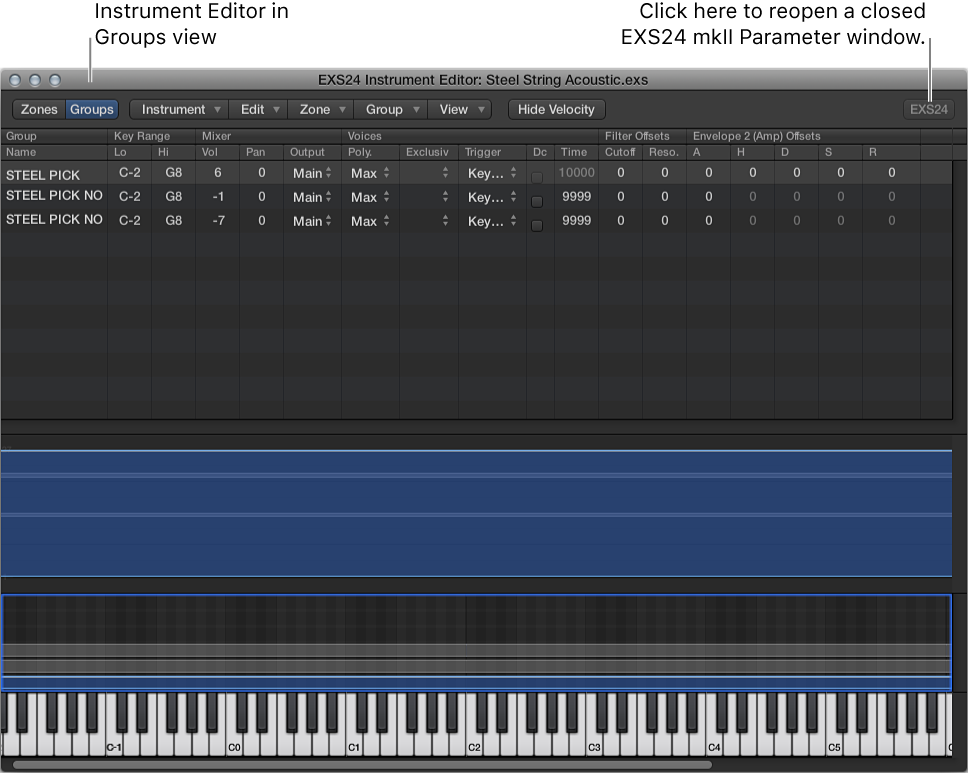Select the STEEL PICK group name
970x774 pixels.
pos(41,174)
